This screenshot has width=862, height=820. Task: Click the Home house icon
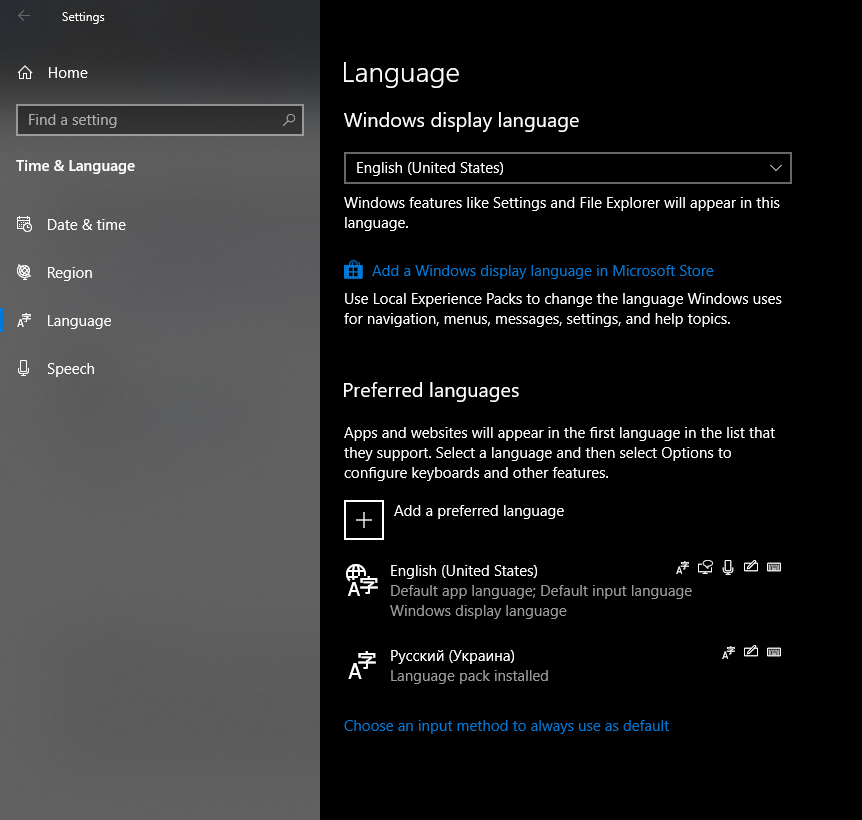pos(25,73)
